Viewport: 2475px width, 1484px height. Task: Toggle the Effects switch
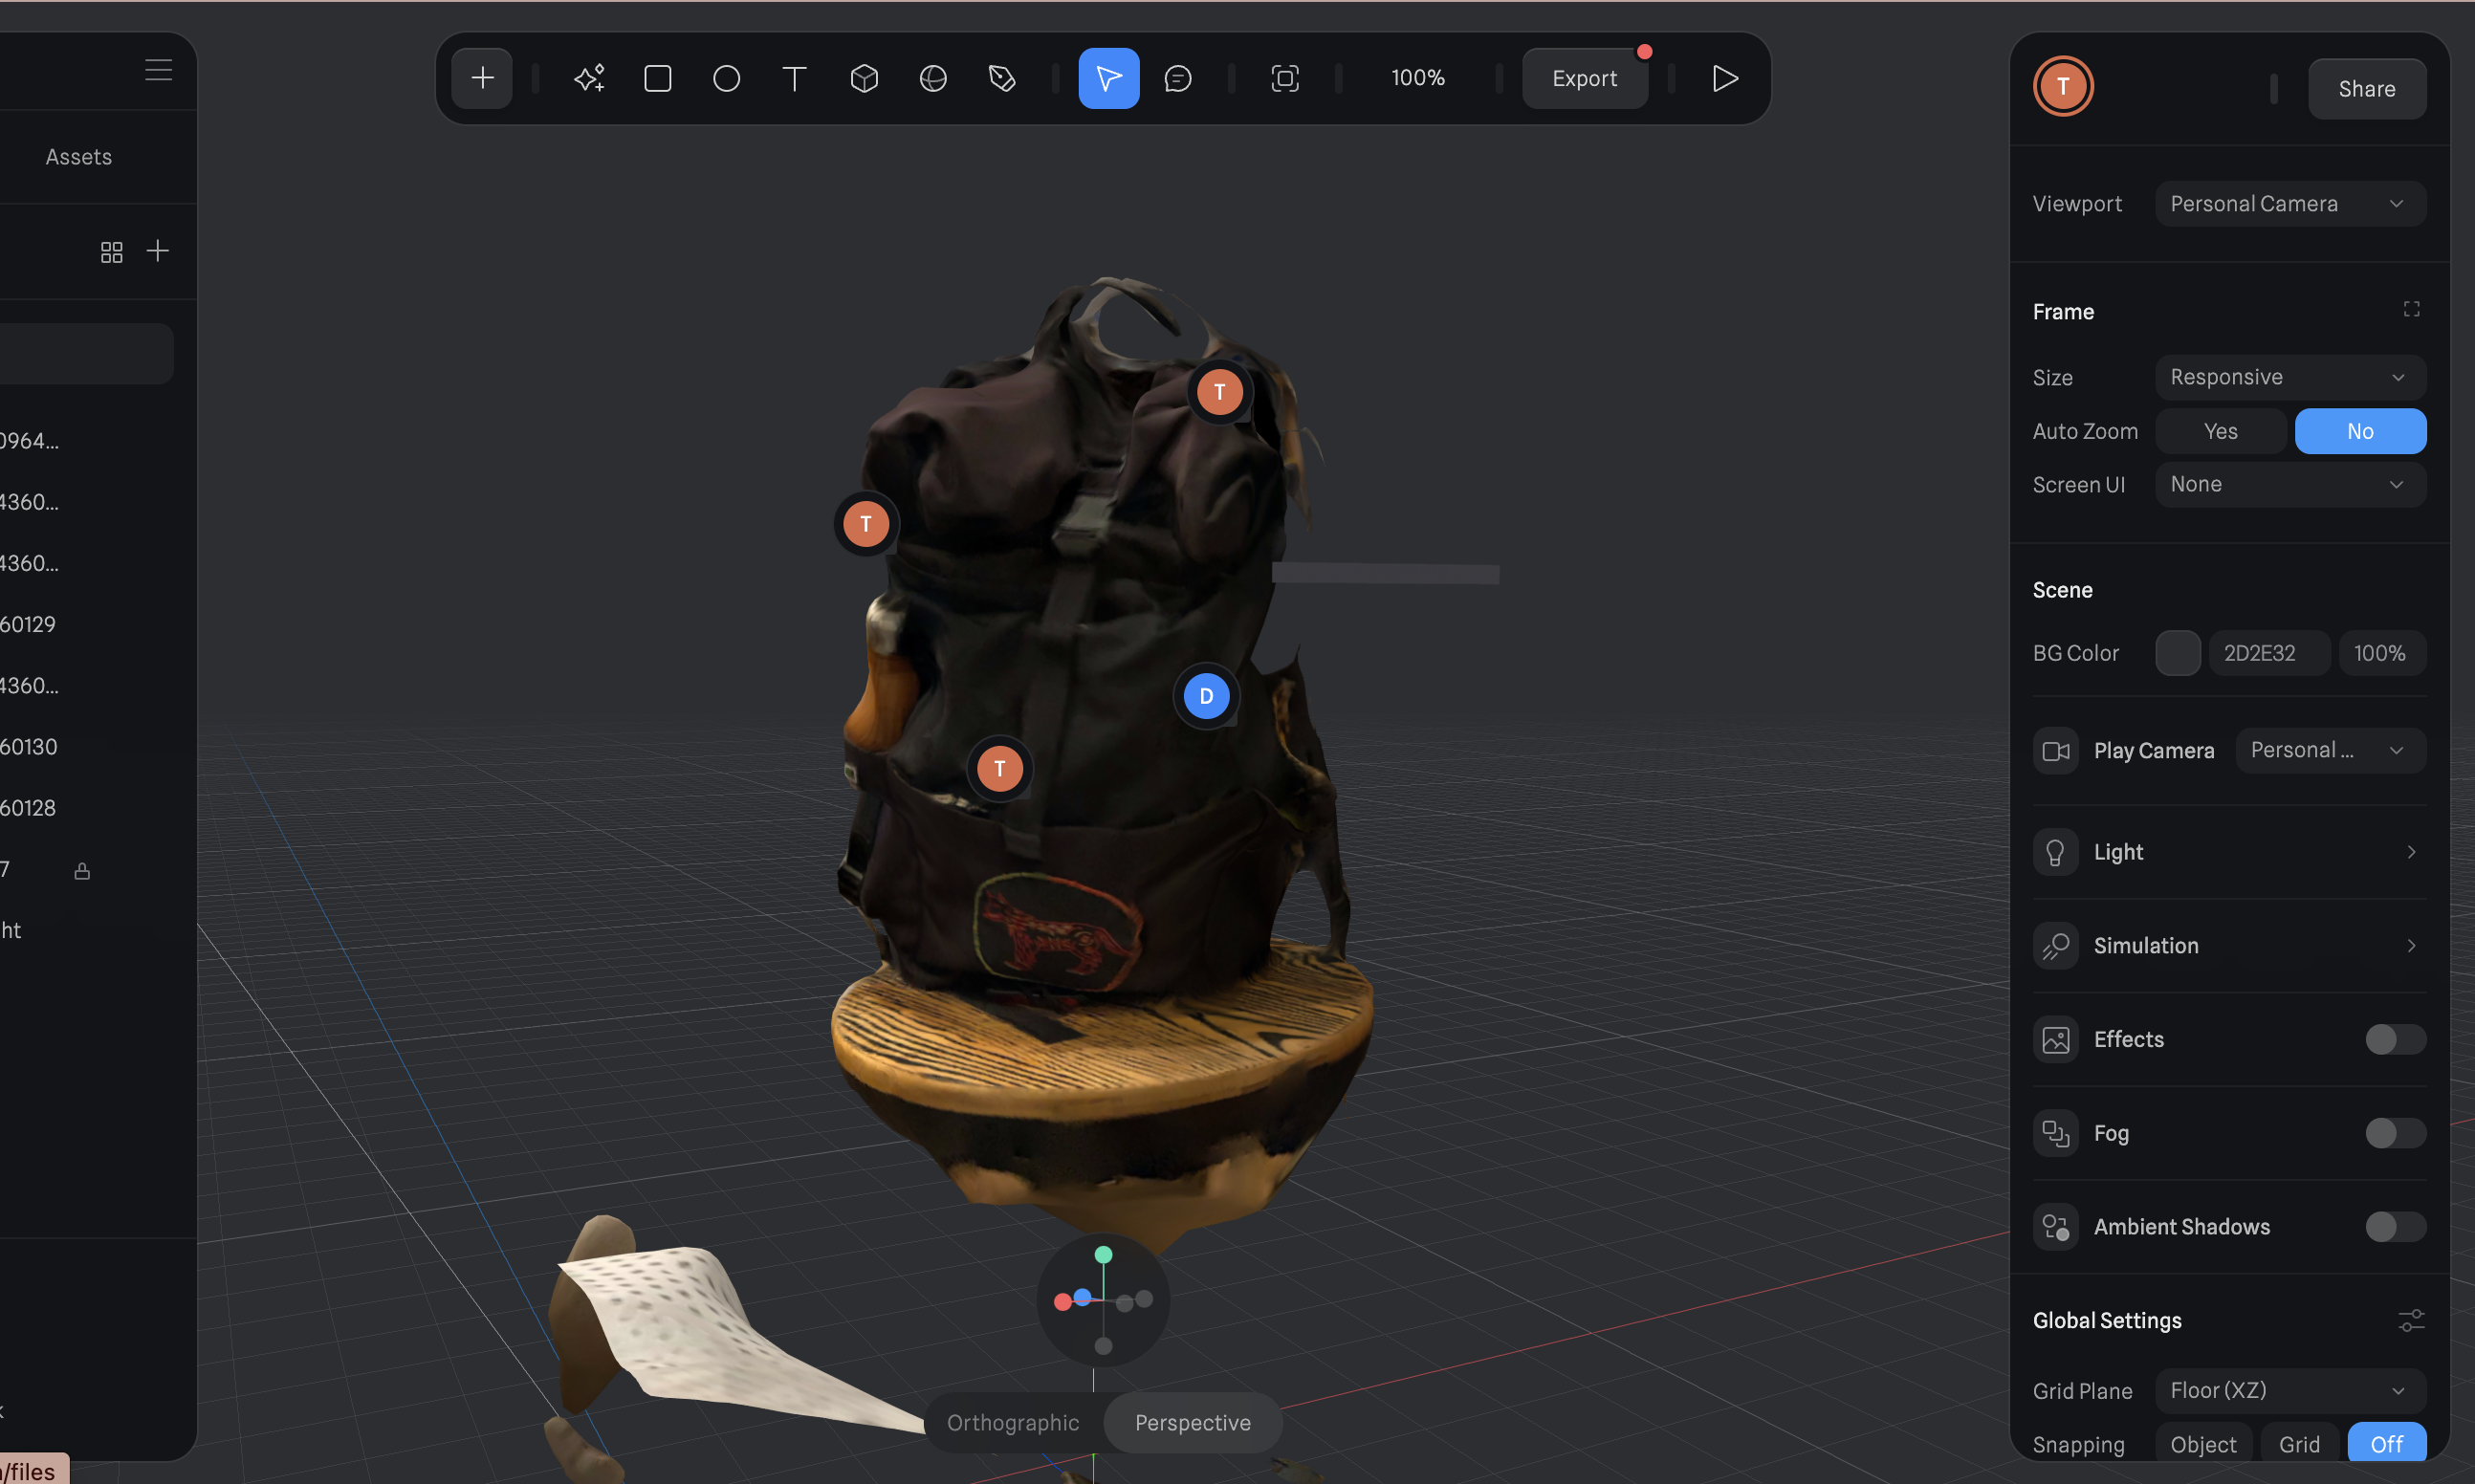pos(2395,1039)
